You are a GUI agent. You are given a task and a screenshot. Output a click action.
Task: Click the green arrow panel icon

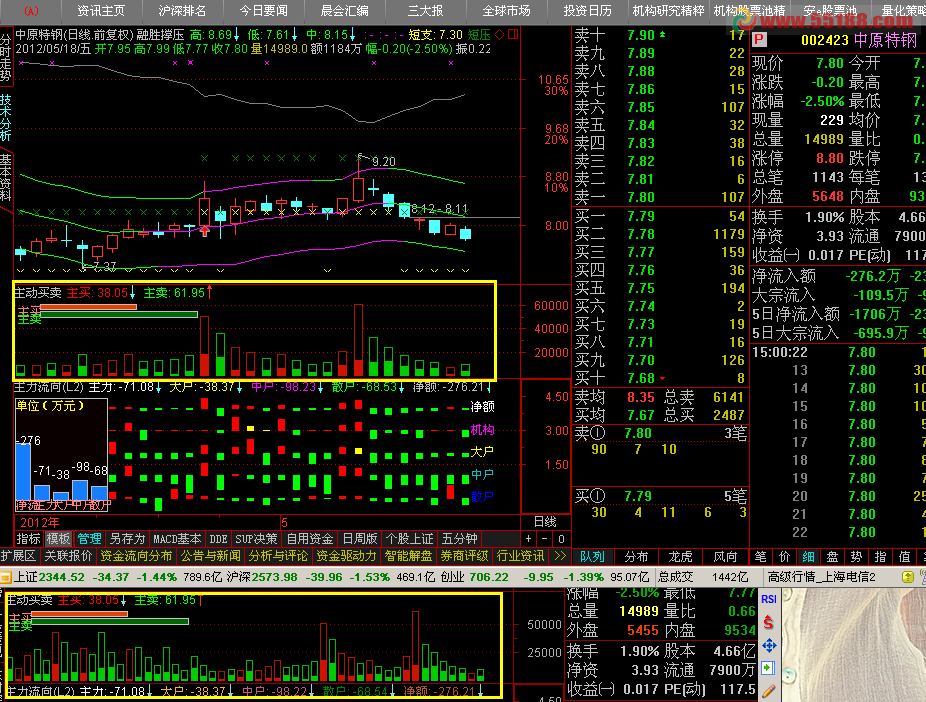(768, 668)
